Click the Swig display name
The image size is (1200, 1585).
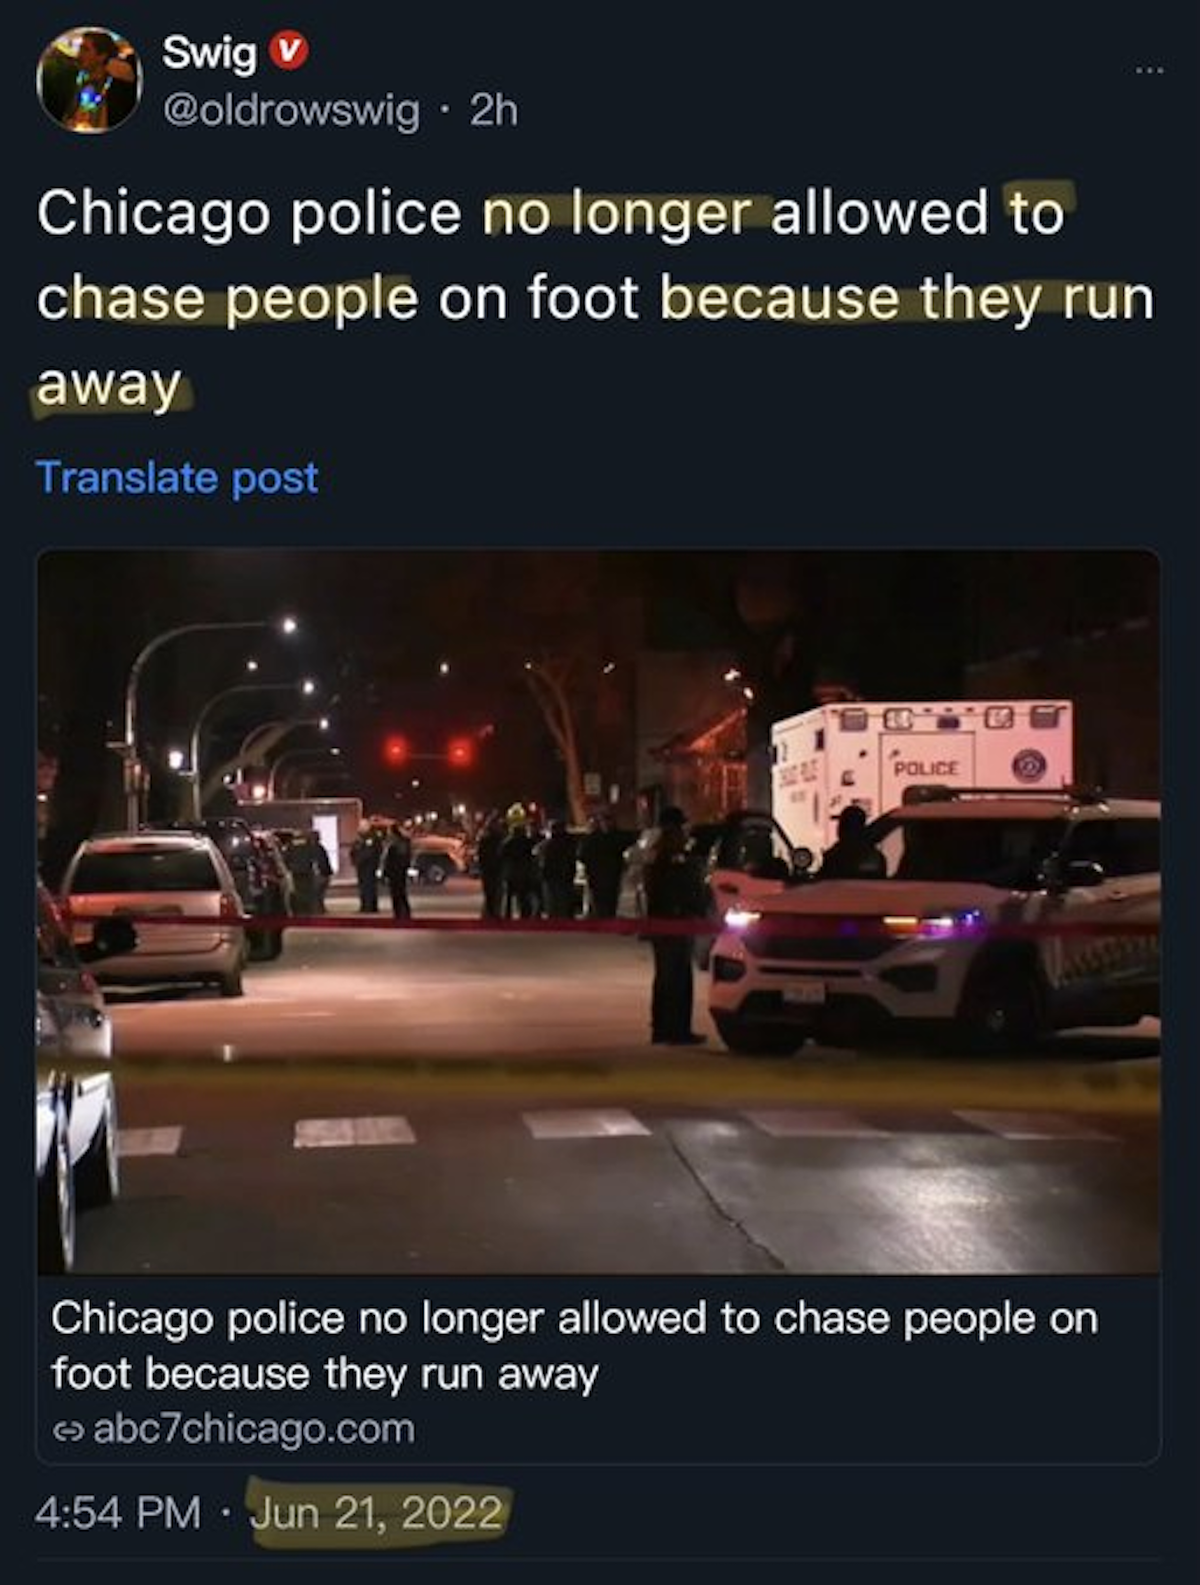(x=209, y=52)
